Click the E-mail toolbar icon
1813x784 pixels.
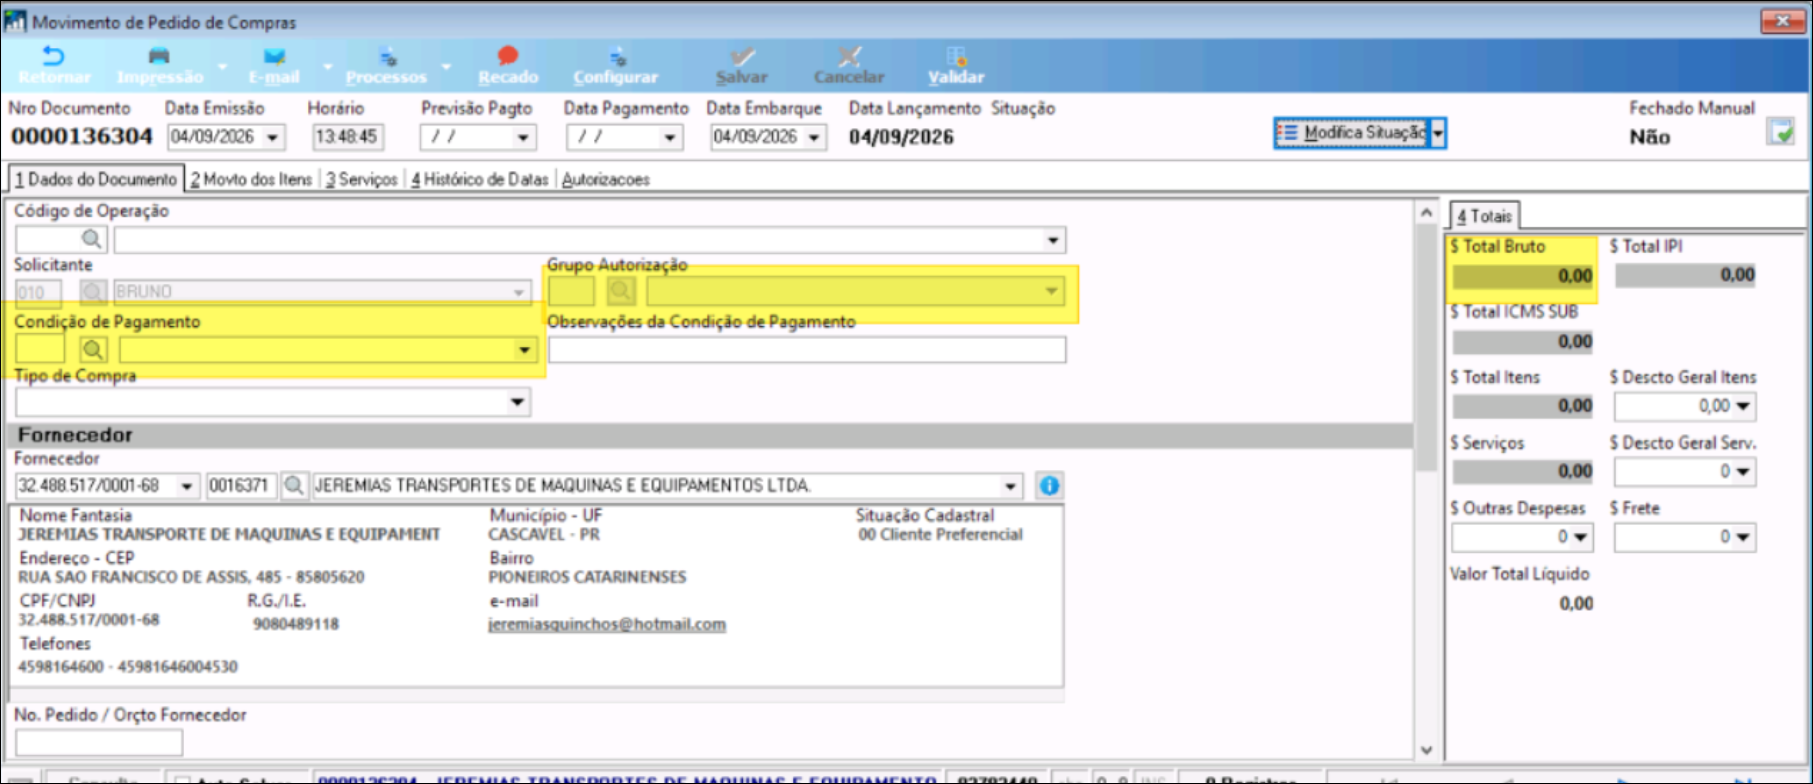[274, 66]
